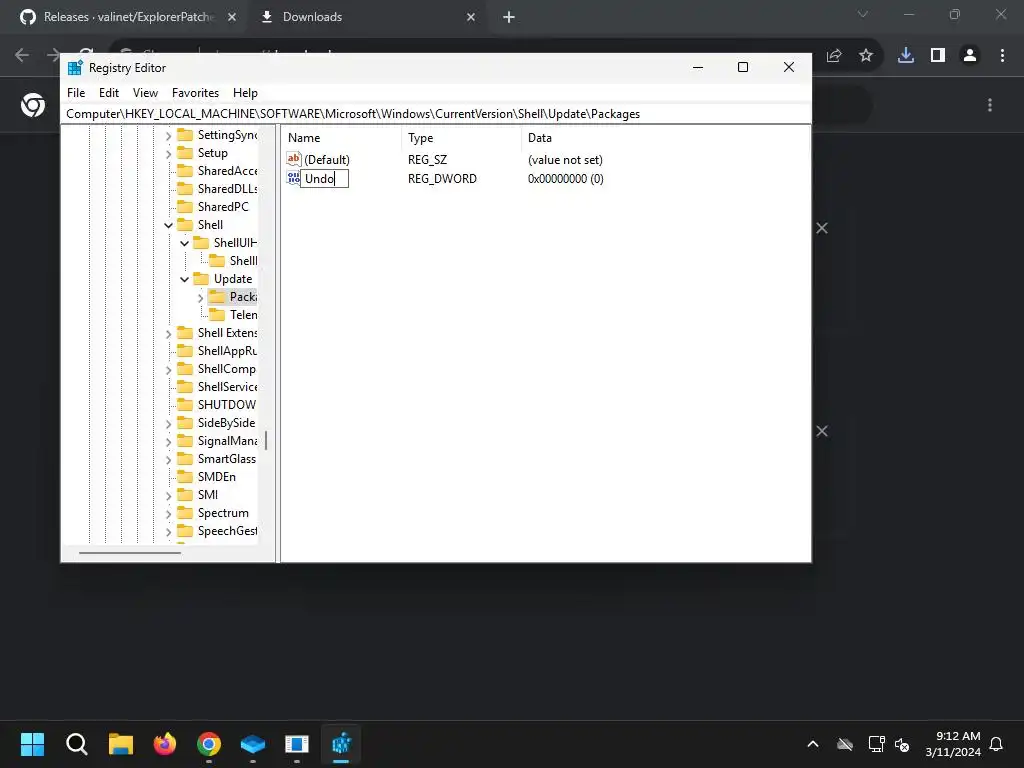Bookmark this page with the star icon
Screen dimensions: 1024x768
point(866,56)
